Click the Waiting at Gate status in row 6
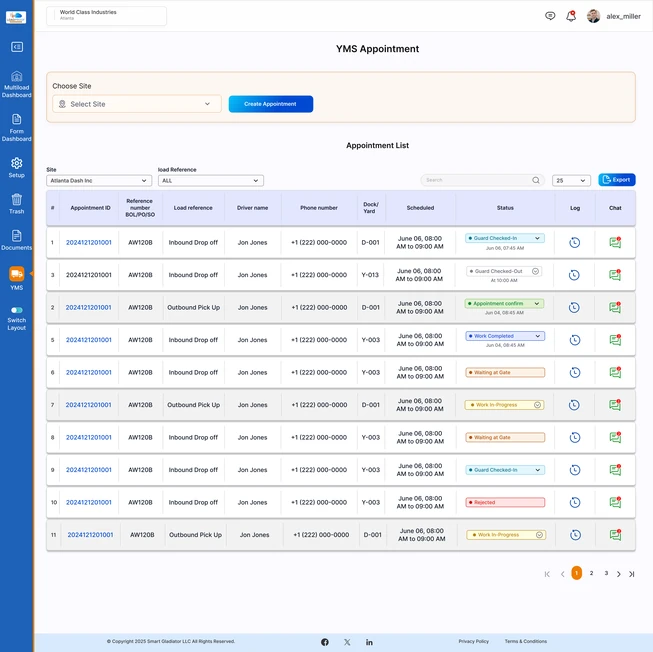 (505, 372)
